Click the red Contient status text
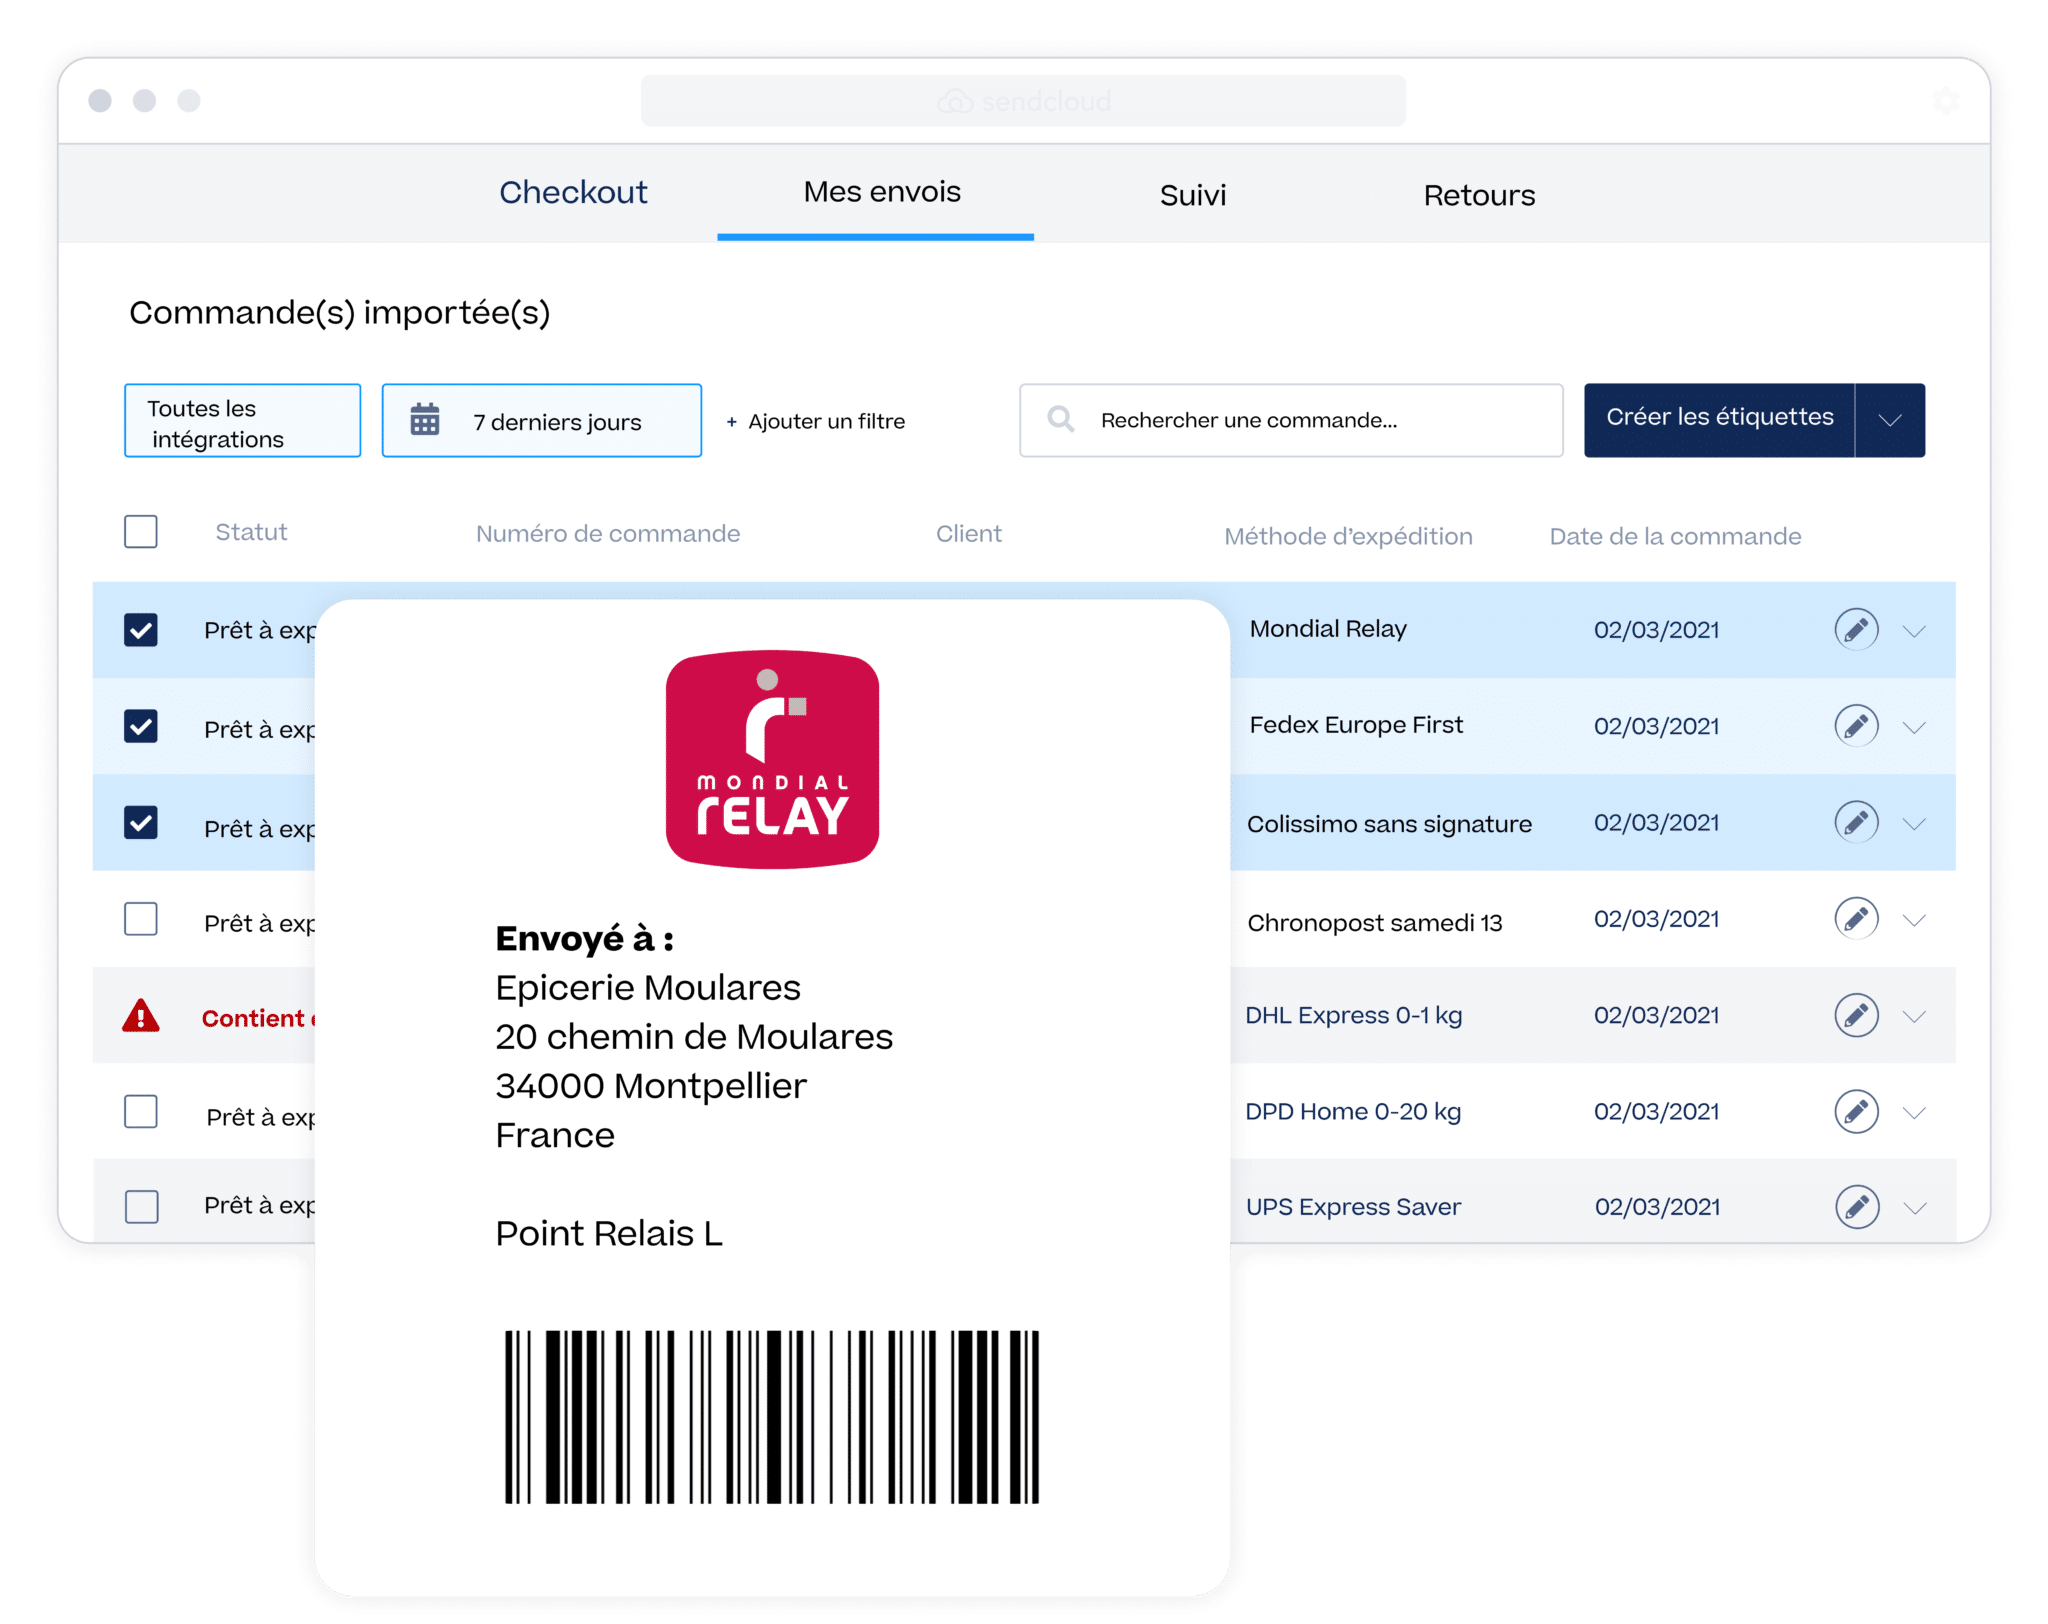Image resolution: width=2048 pixels, height=1624 pixels. coord(258,1018)
